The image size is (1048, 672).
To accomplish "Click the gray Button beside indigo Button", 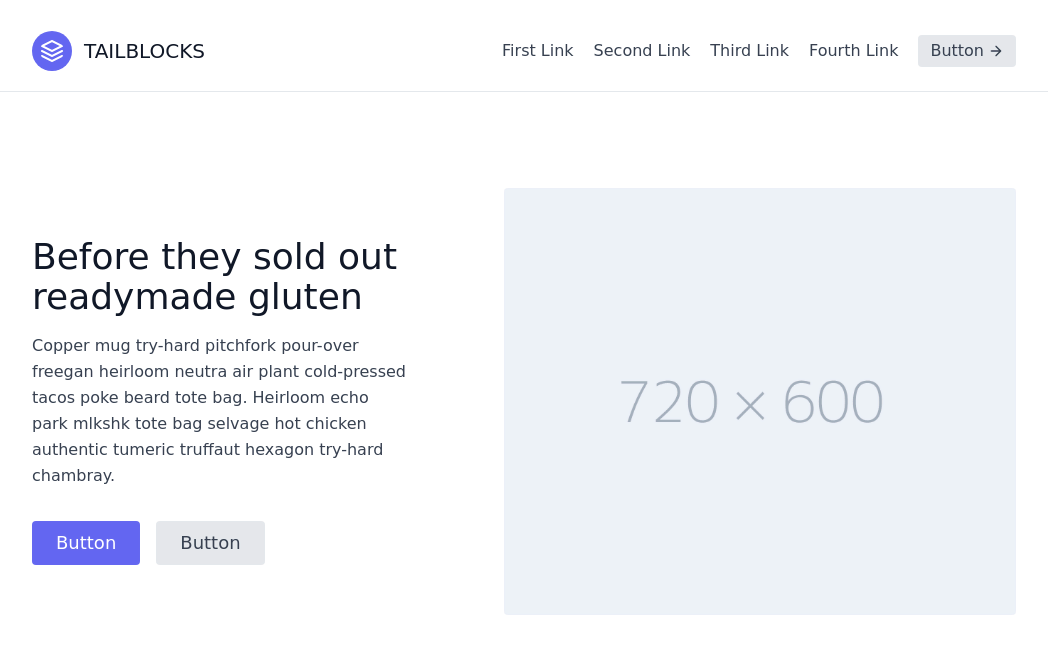I will click(x=210, y=543).
